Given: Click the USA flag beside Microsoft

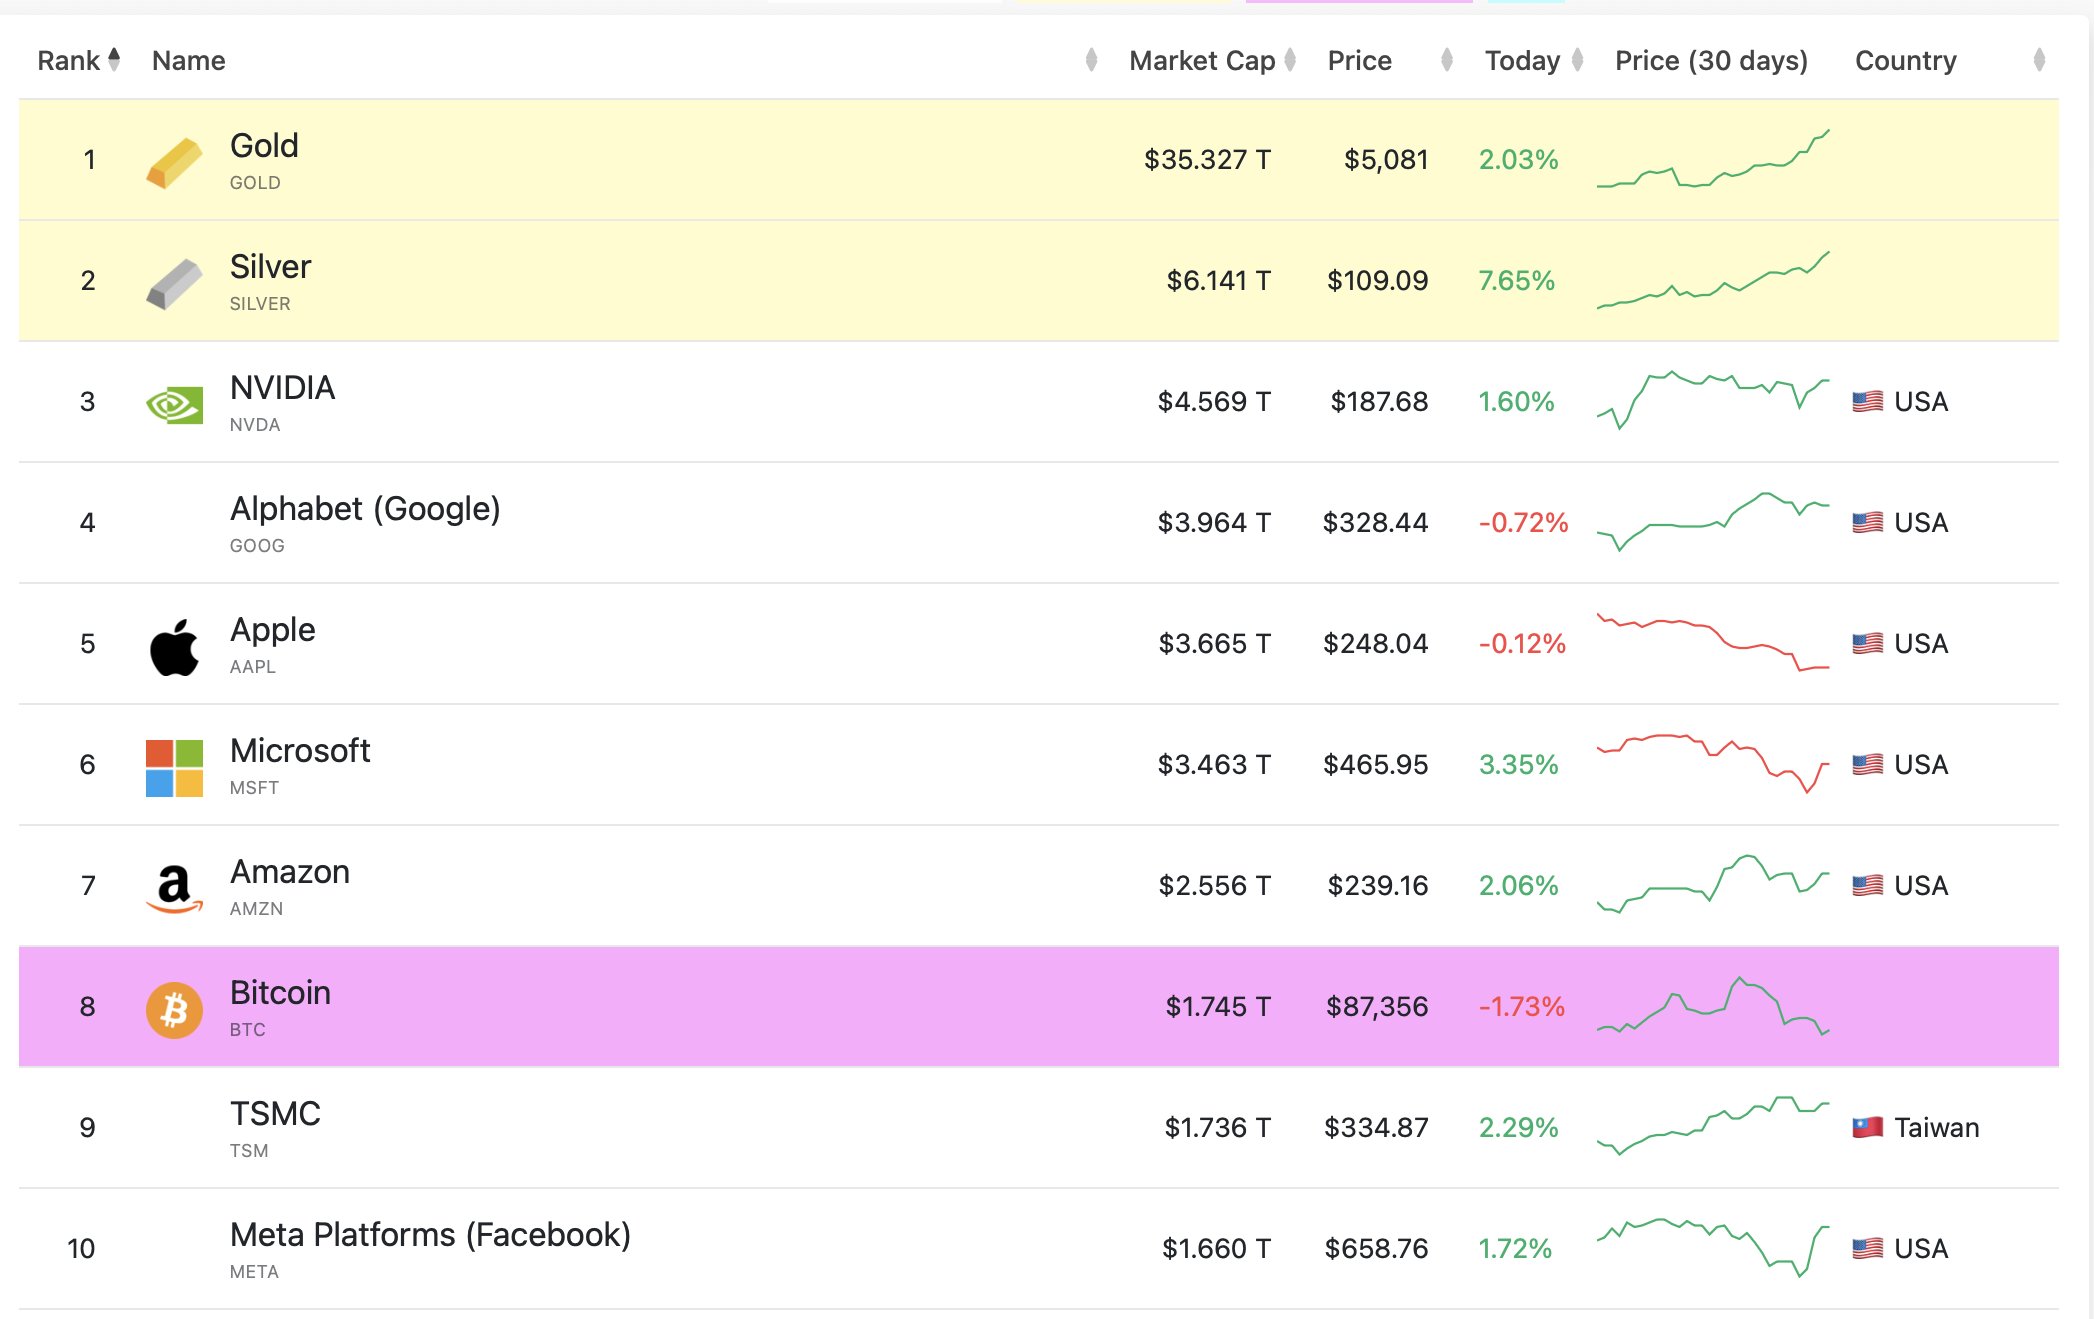Looking at the screenshot, I should (x=1867, y=765).
